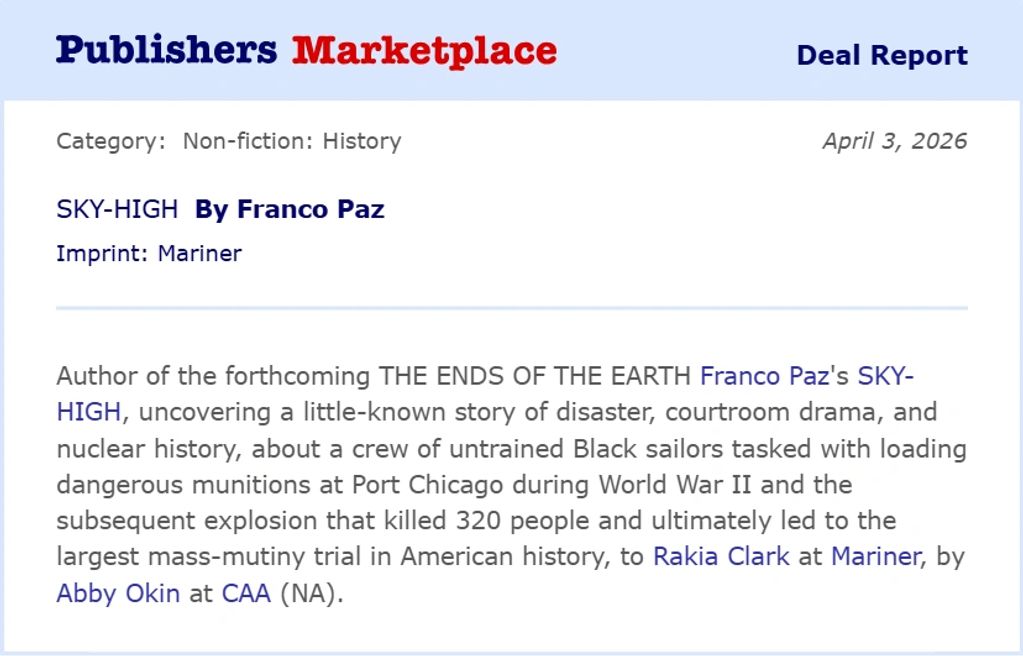Click the "Imprint: Mariner" line
Viewport: 1023px width, 656px height.
click(x=149, y=253)
